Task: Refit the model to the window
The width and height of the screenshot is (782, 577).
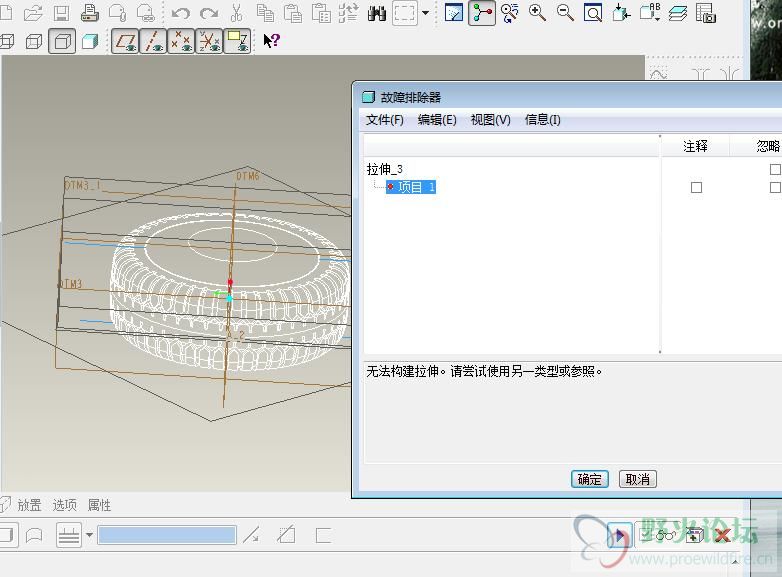Action: [x=593, y=13]
